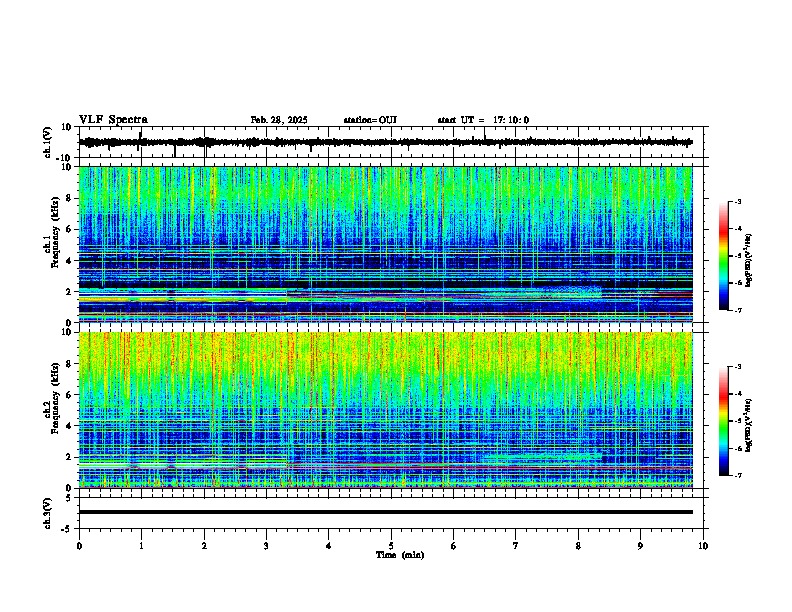This screenshot has width=792, height=612.
Task: Click the "9" tick on the time axis
Action: (640, 546)
